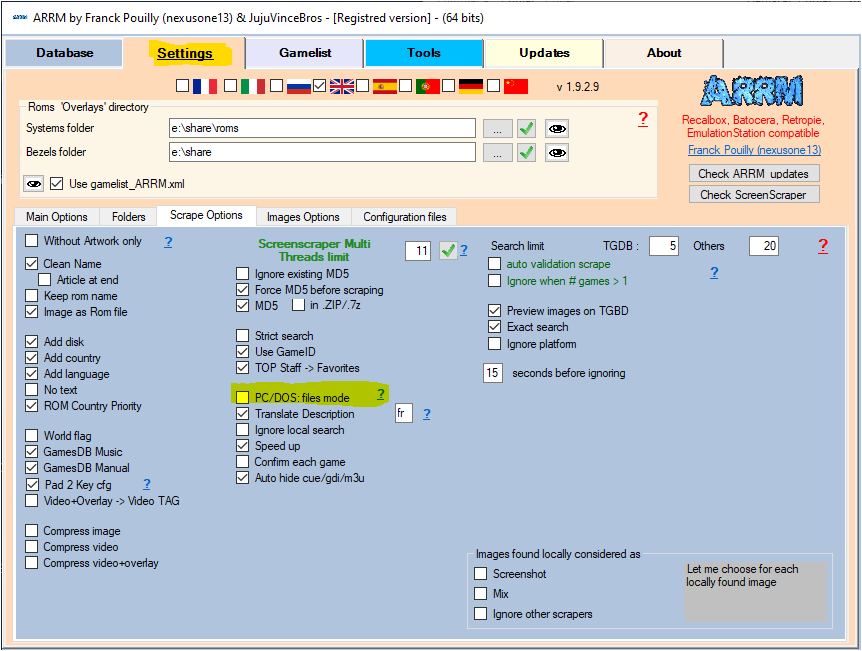Image resolution: width=862 pixels, height=651 pixels.
Task: Click the Translate Description language field
Action: point(403,414)
